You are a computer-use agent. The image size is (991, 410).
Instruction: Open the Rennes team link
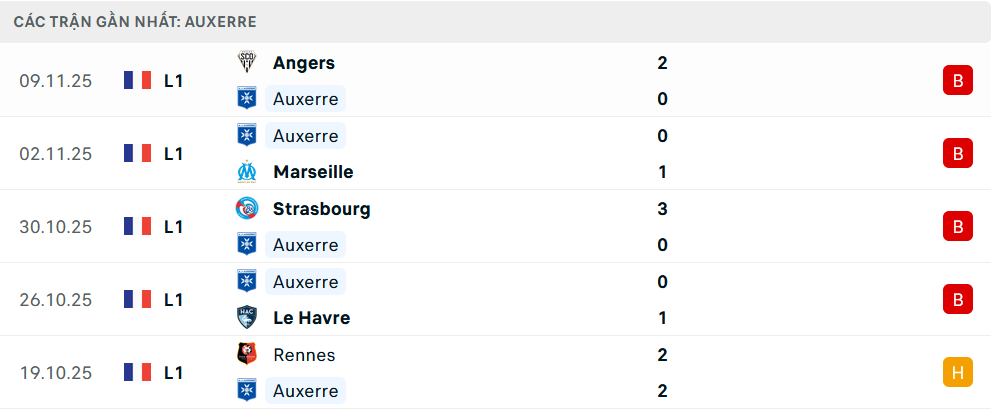(303, 355)
